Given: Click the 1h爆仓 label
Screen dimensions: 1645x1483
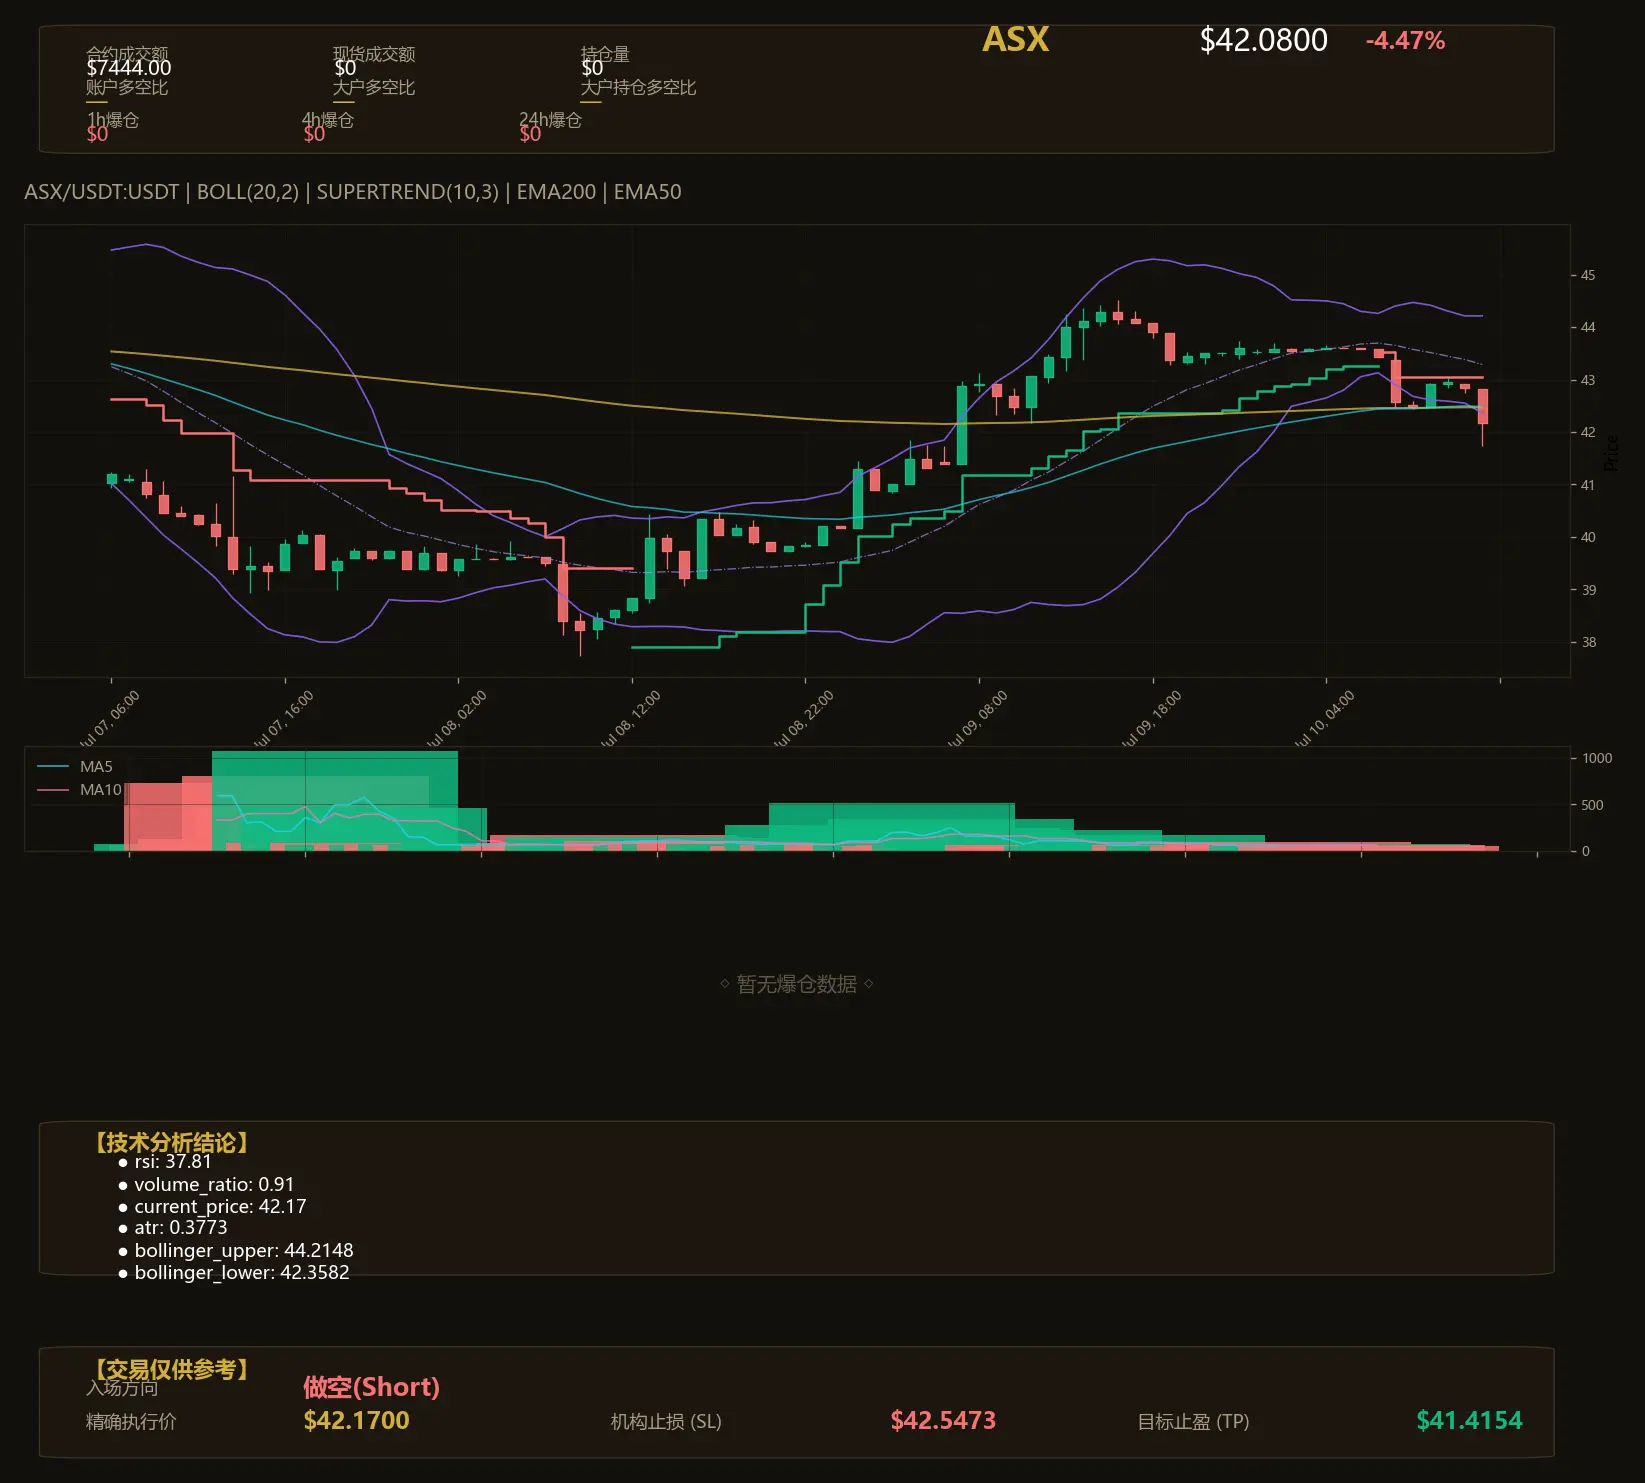Looking at the screenshot, I should tap(113, 120).
